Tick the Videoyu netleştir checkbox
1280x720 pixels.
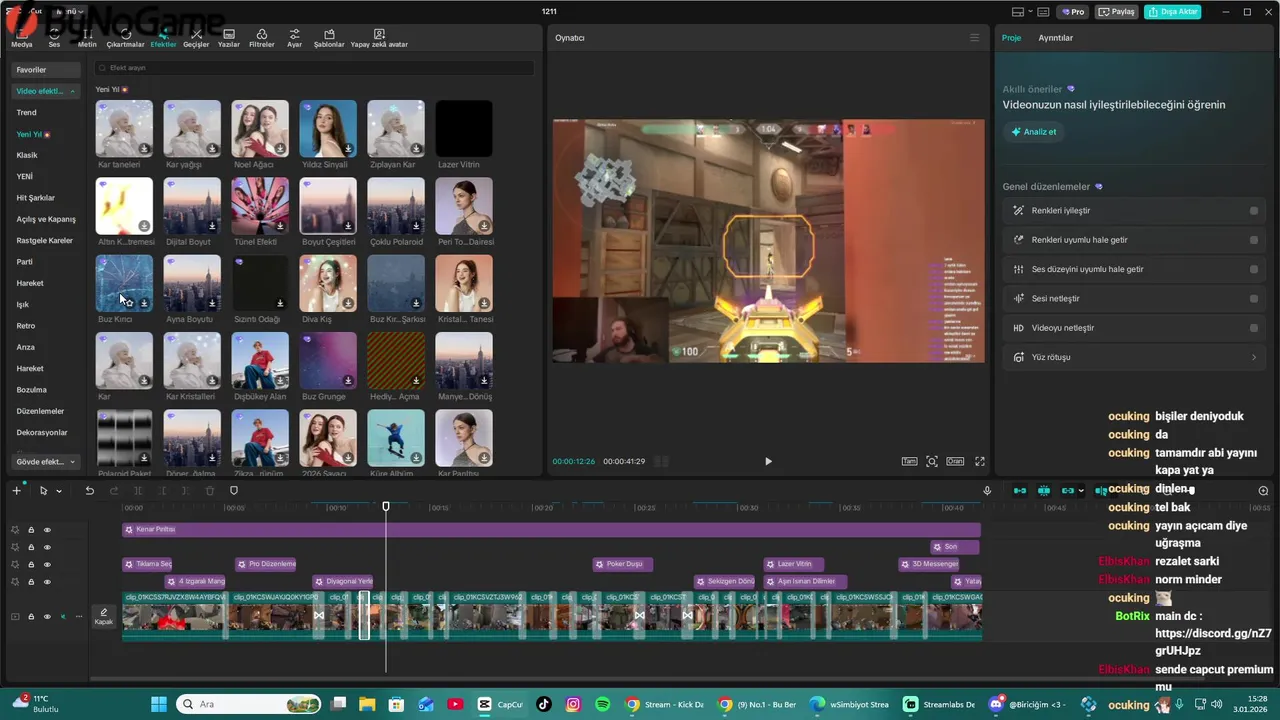tap(1254, 328)
